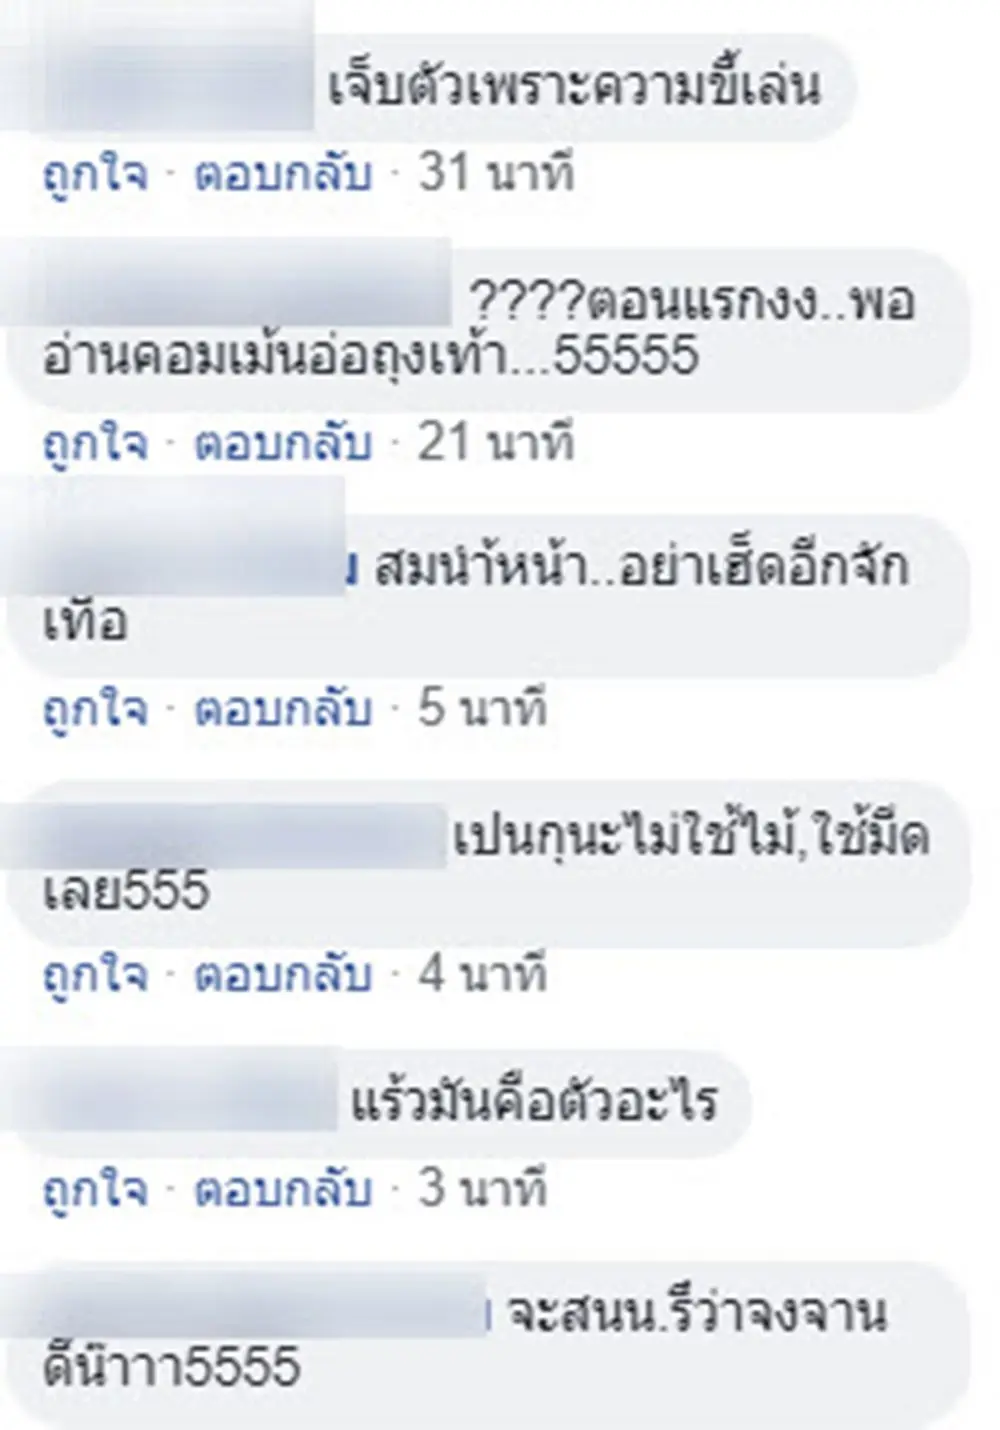Reply to the comment posted 21 นาที ago

[283, 444]
